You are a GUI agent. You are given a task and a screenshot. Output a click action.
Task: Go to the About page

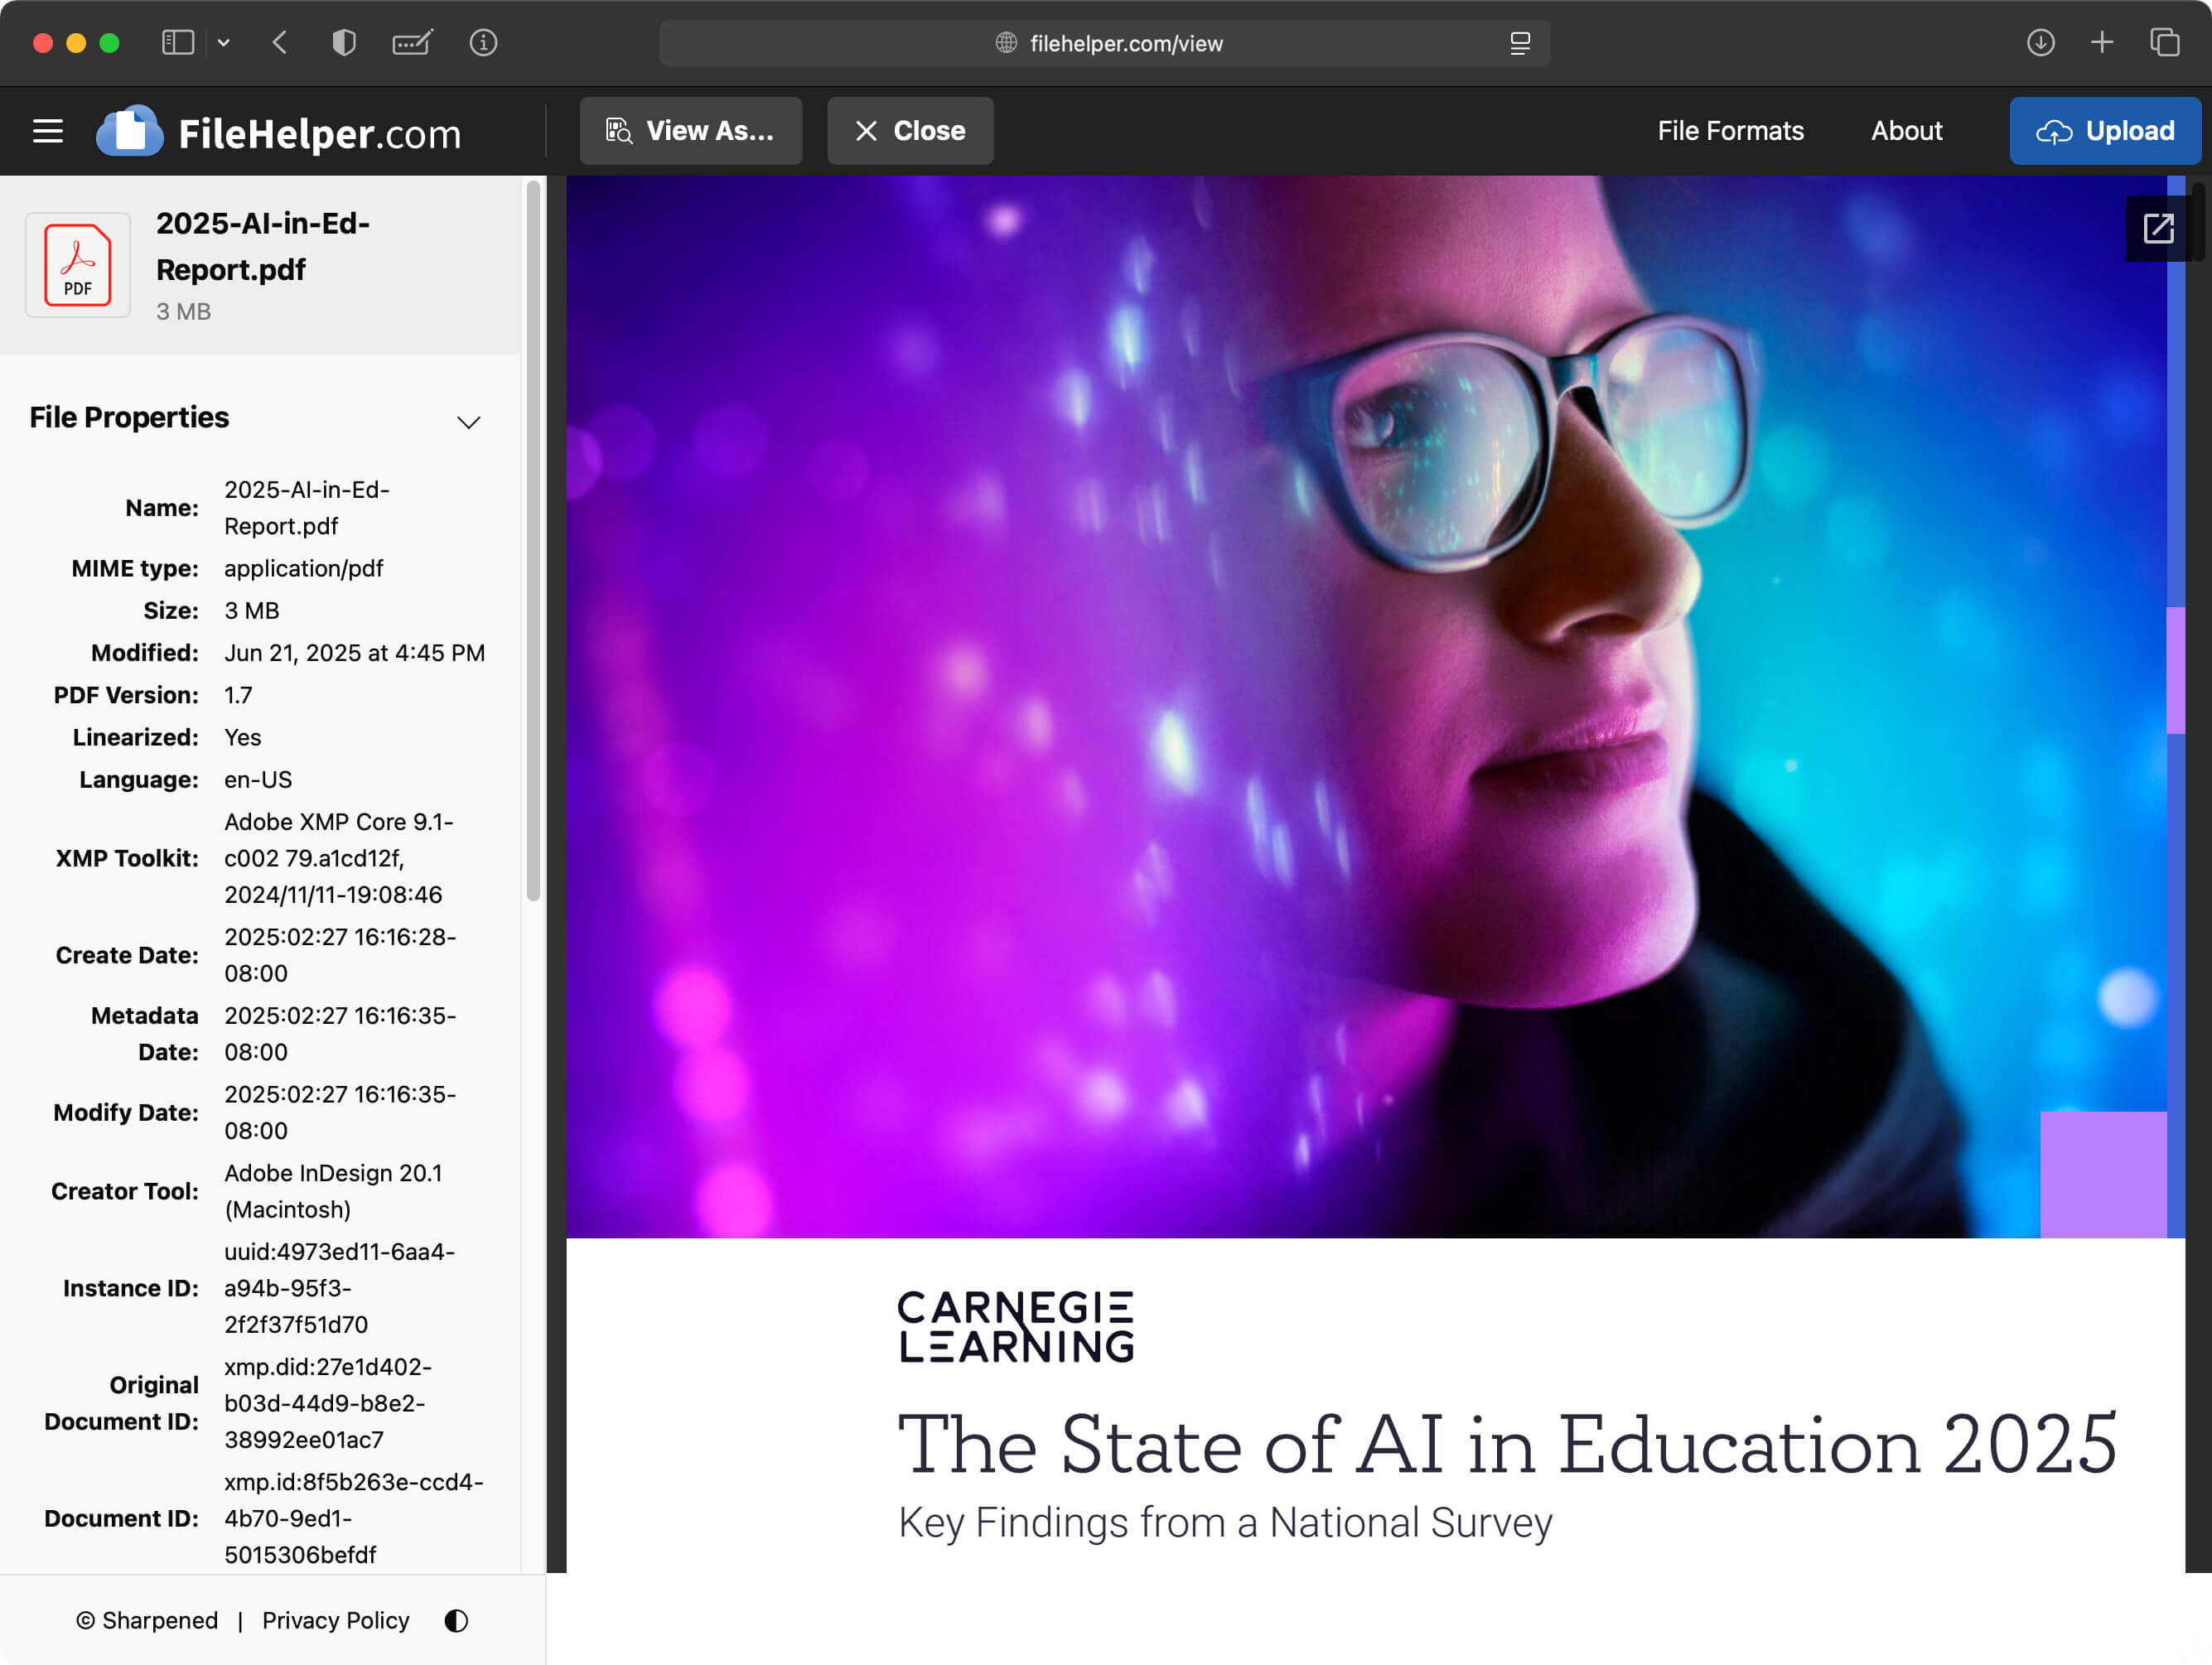pos(1906,131)
